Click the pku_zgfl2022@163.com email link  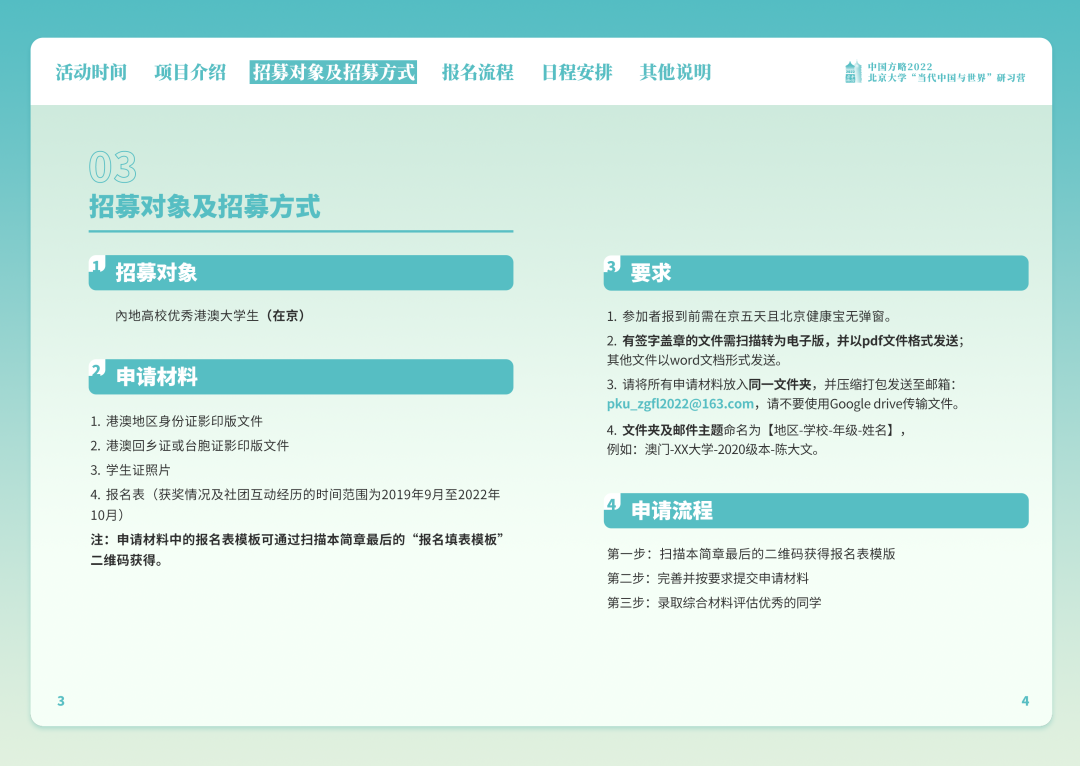click(680, 404)
